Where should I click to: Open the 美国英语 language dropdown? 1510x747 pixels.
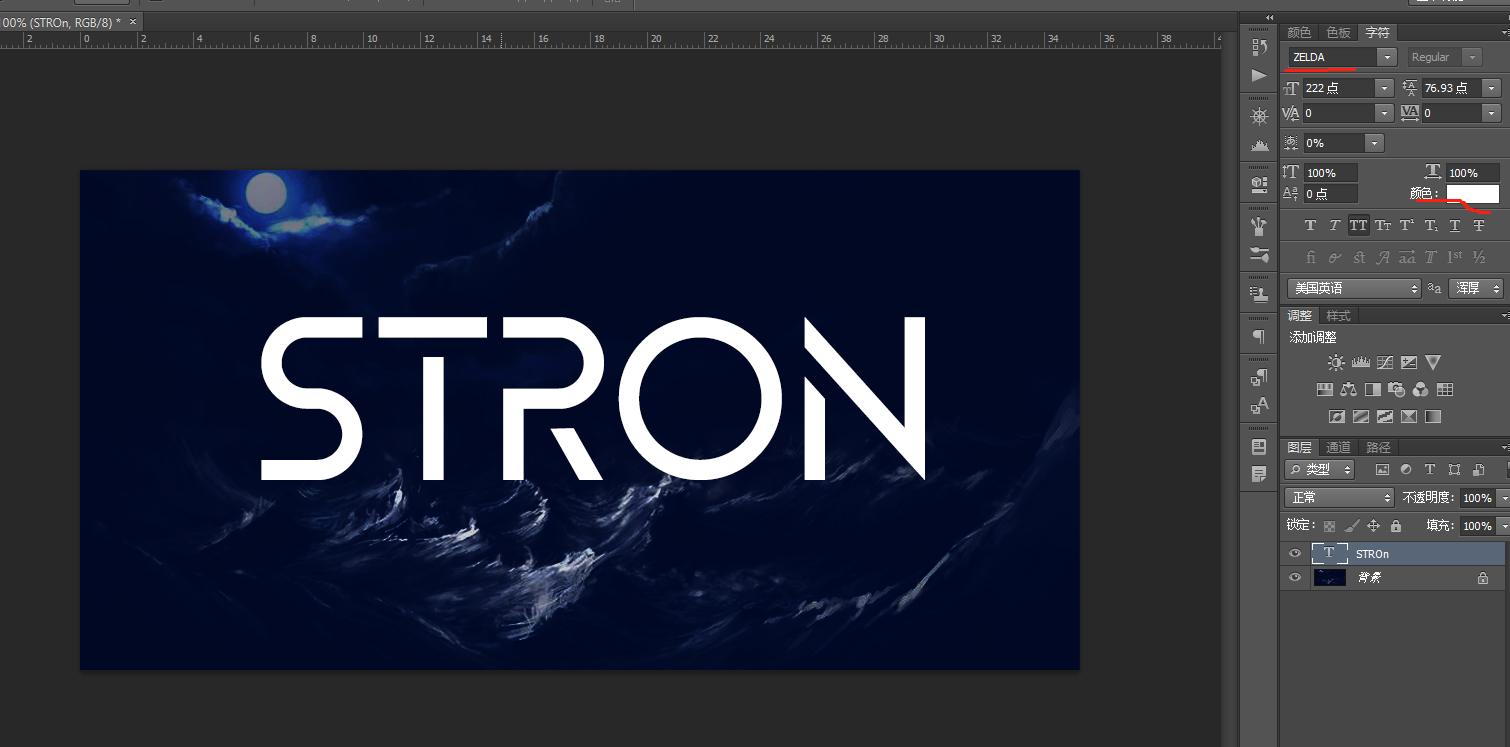[x=1354, y=288]
